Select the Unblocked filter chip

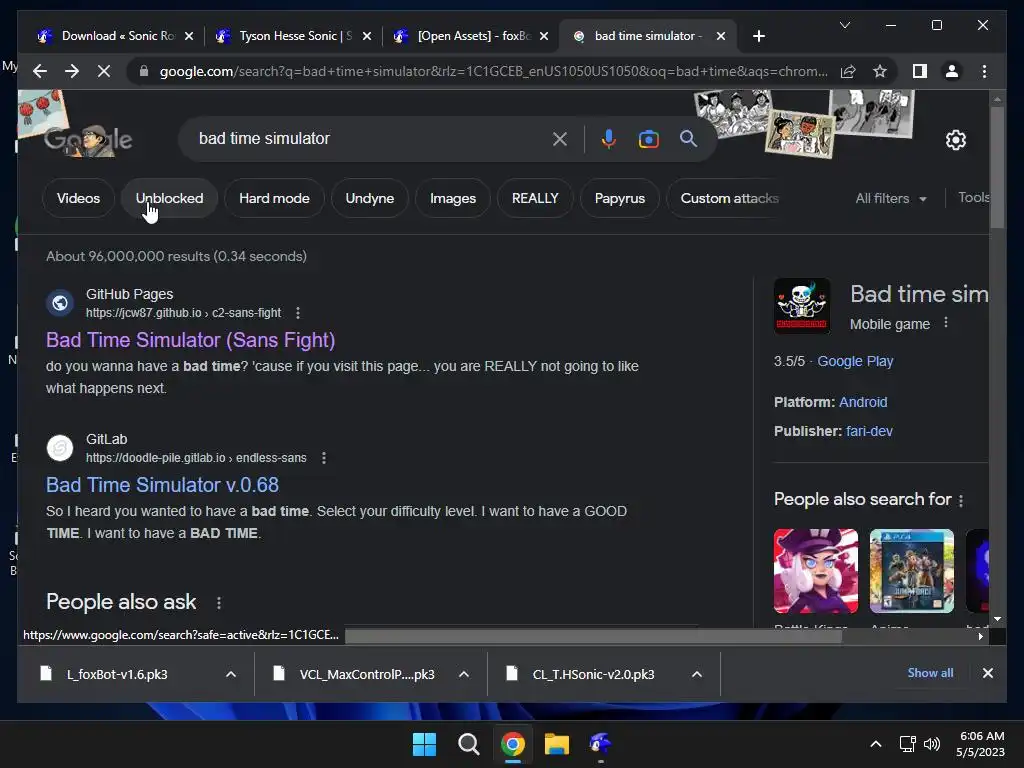pos(170,199)
